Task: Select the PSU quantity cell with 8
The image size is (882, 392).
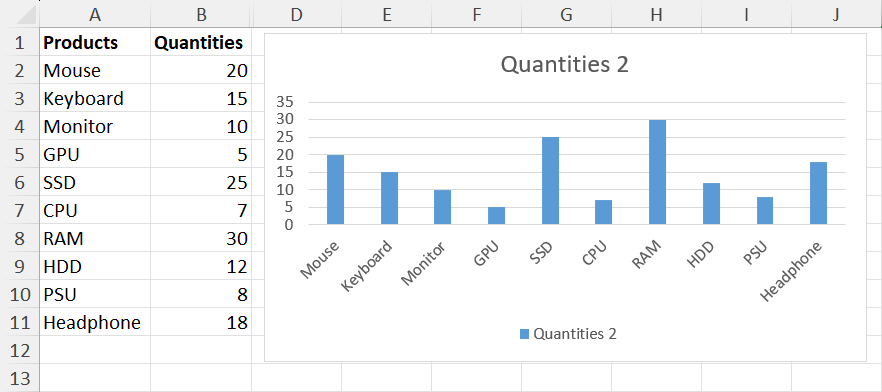Action: 201,295
